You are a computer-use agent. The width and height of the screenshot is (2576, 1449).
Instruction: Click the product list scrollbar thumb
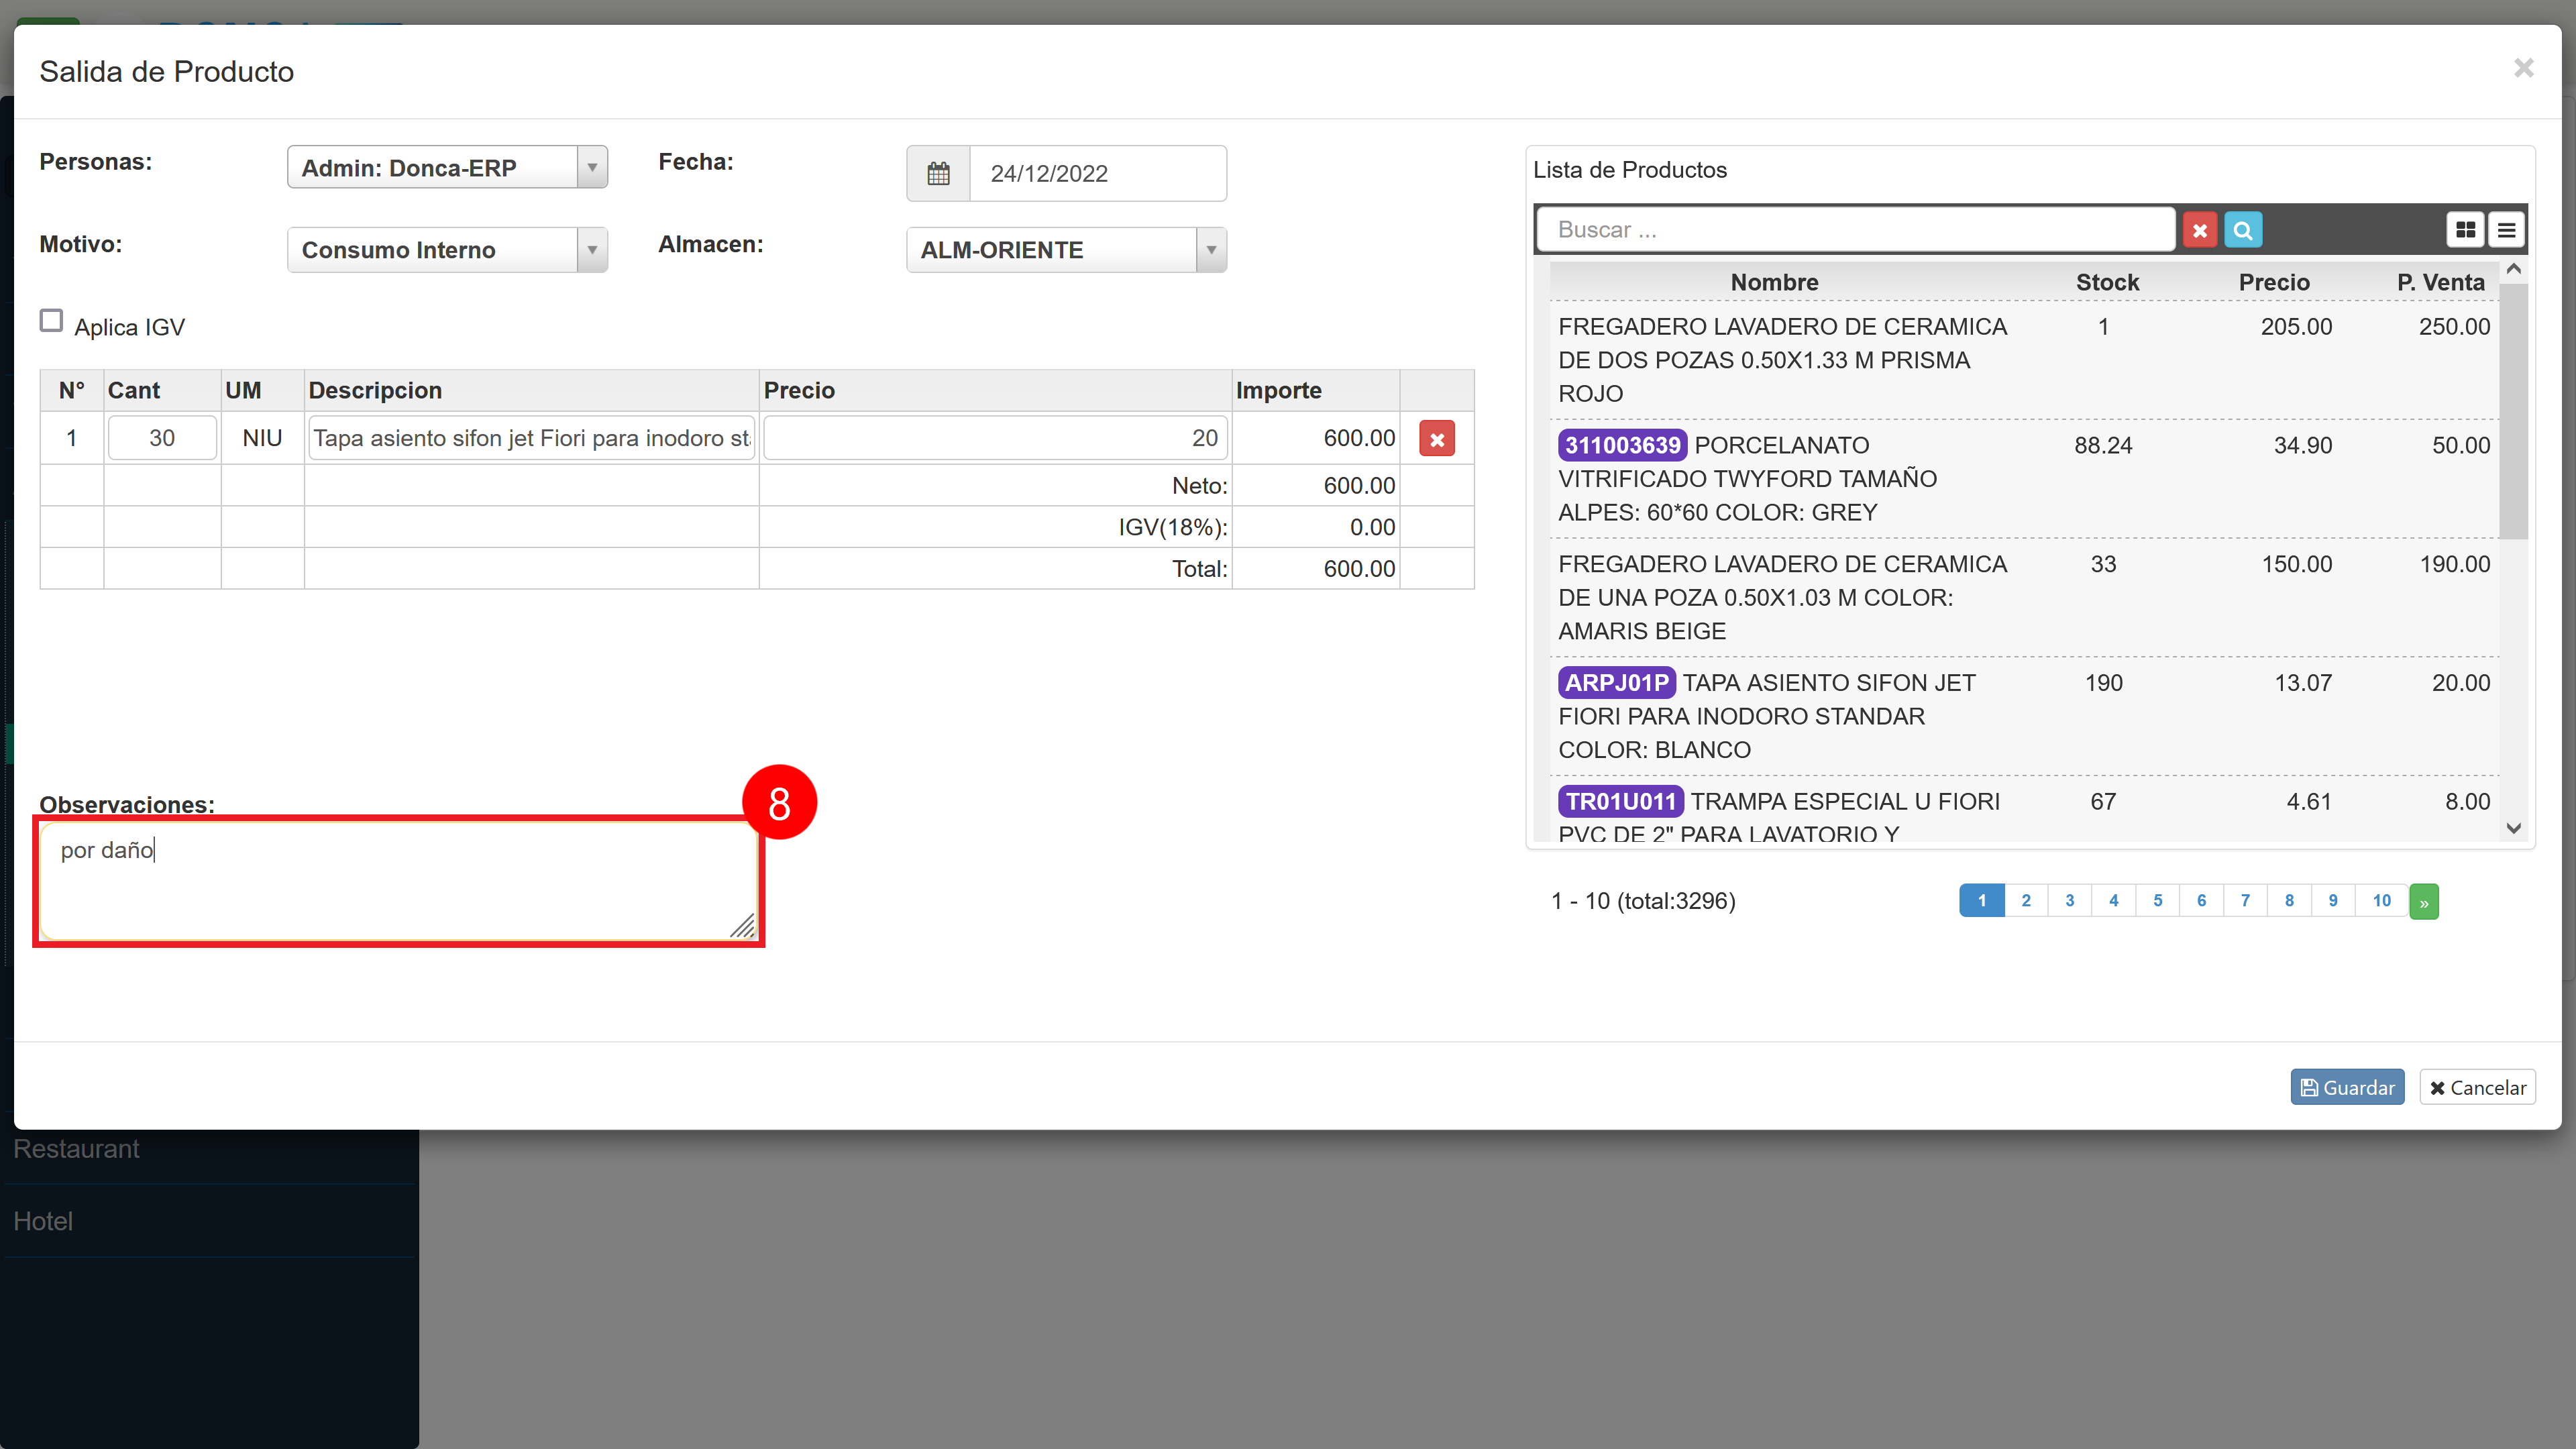(x=2513, y=411)
